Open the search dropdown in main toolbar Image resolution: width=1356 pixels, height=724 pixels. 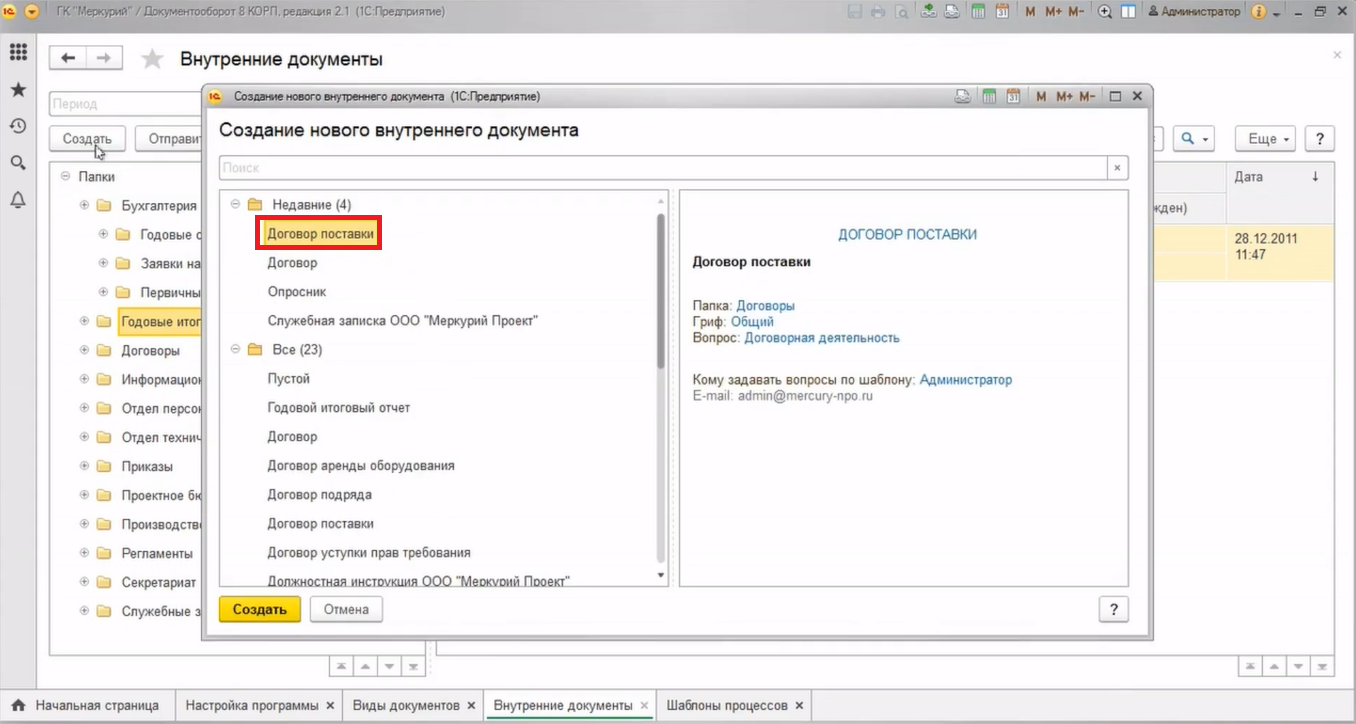(x=1194, y=138)
